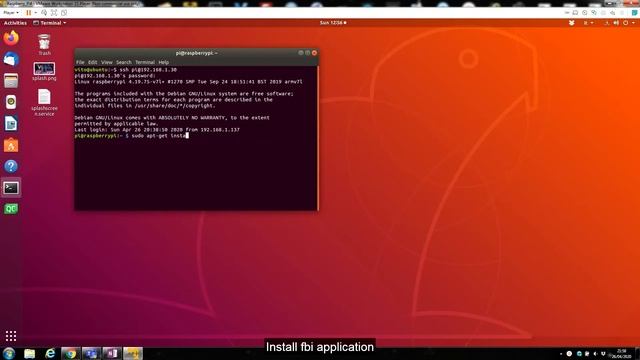Open the Help question-mark dock icon
Screen dimensions: 640x360
11,167
